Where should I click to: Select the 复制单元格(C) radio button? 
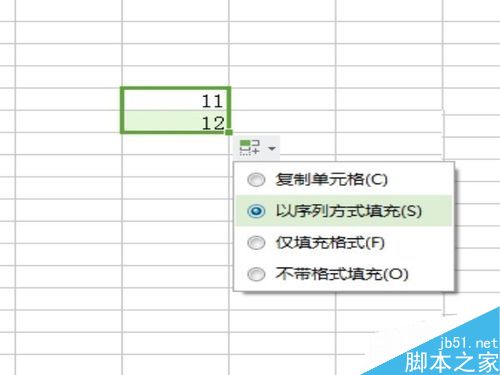pos(256,180)
